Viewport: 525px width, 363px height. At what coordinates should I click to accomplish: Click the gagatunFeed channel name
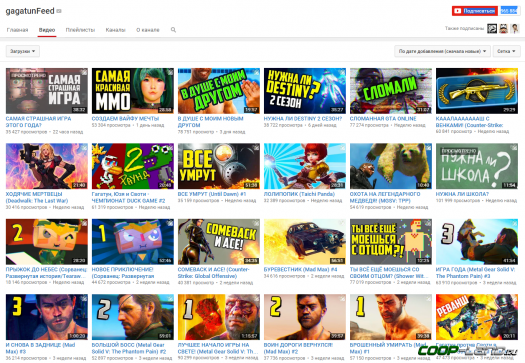tap(30, 11)
